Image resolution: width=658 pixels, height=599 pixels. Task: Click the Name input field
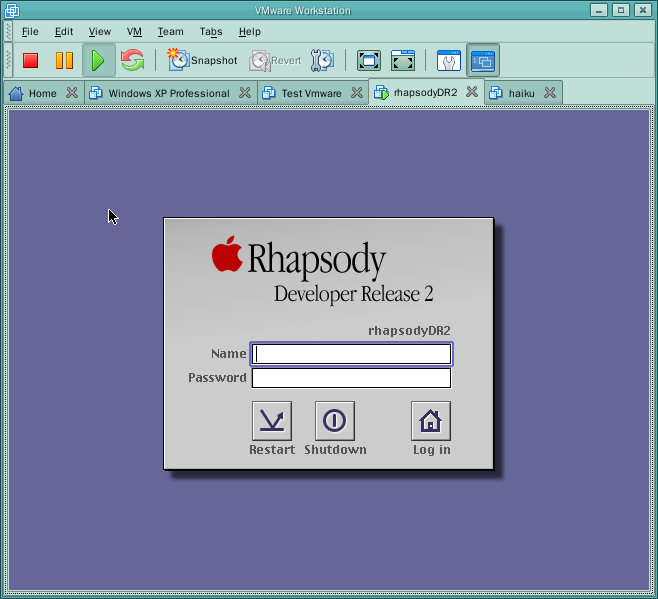tap(351, 354)
